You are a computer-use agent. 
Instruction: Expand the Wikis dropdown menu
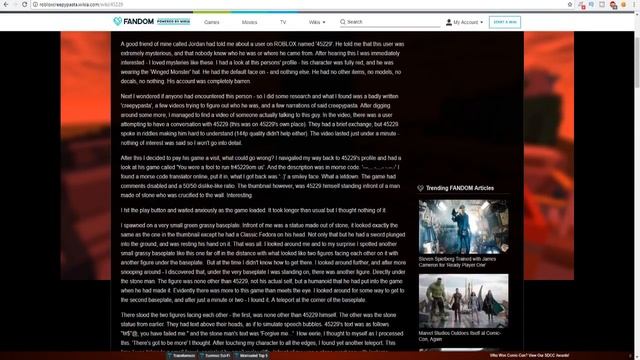pos(317,22)
